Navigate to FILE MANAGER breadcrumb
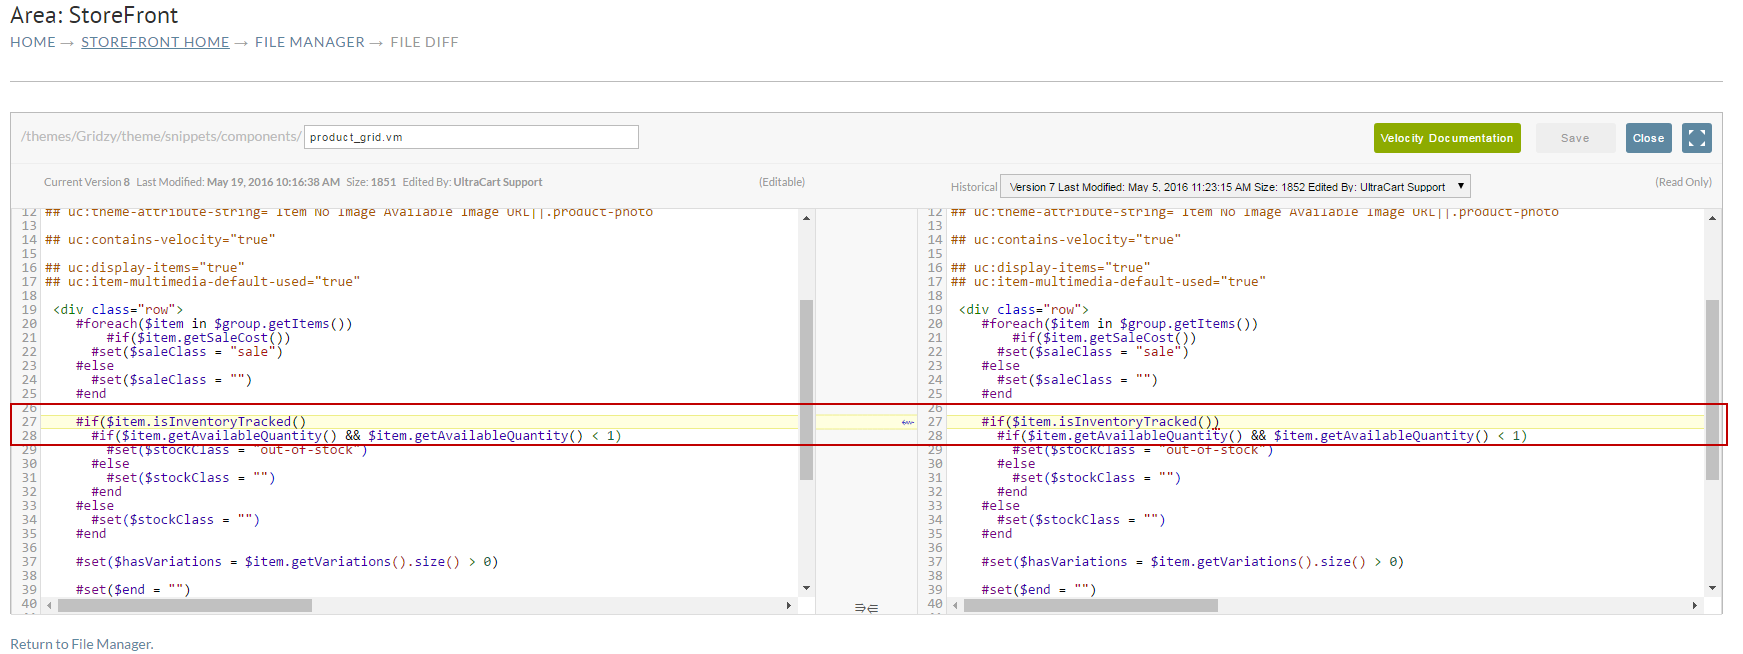 pyautogui.click(x=310, y=42)
